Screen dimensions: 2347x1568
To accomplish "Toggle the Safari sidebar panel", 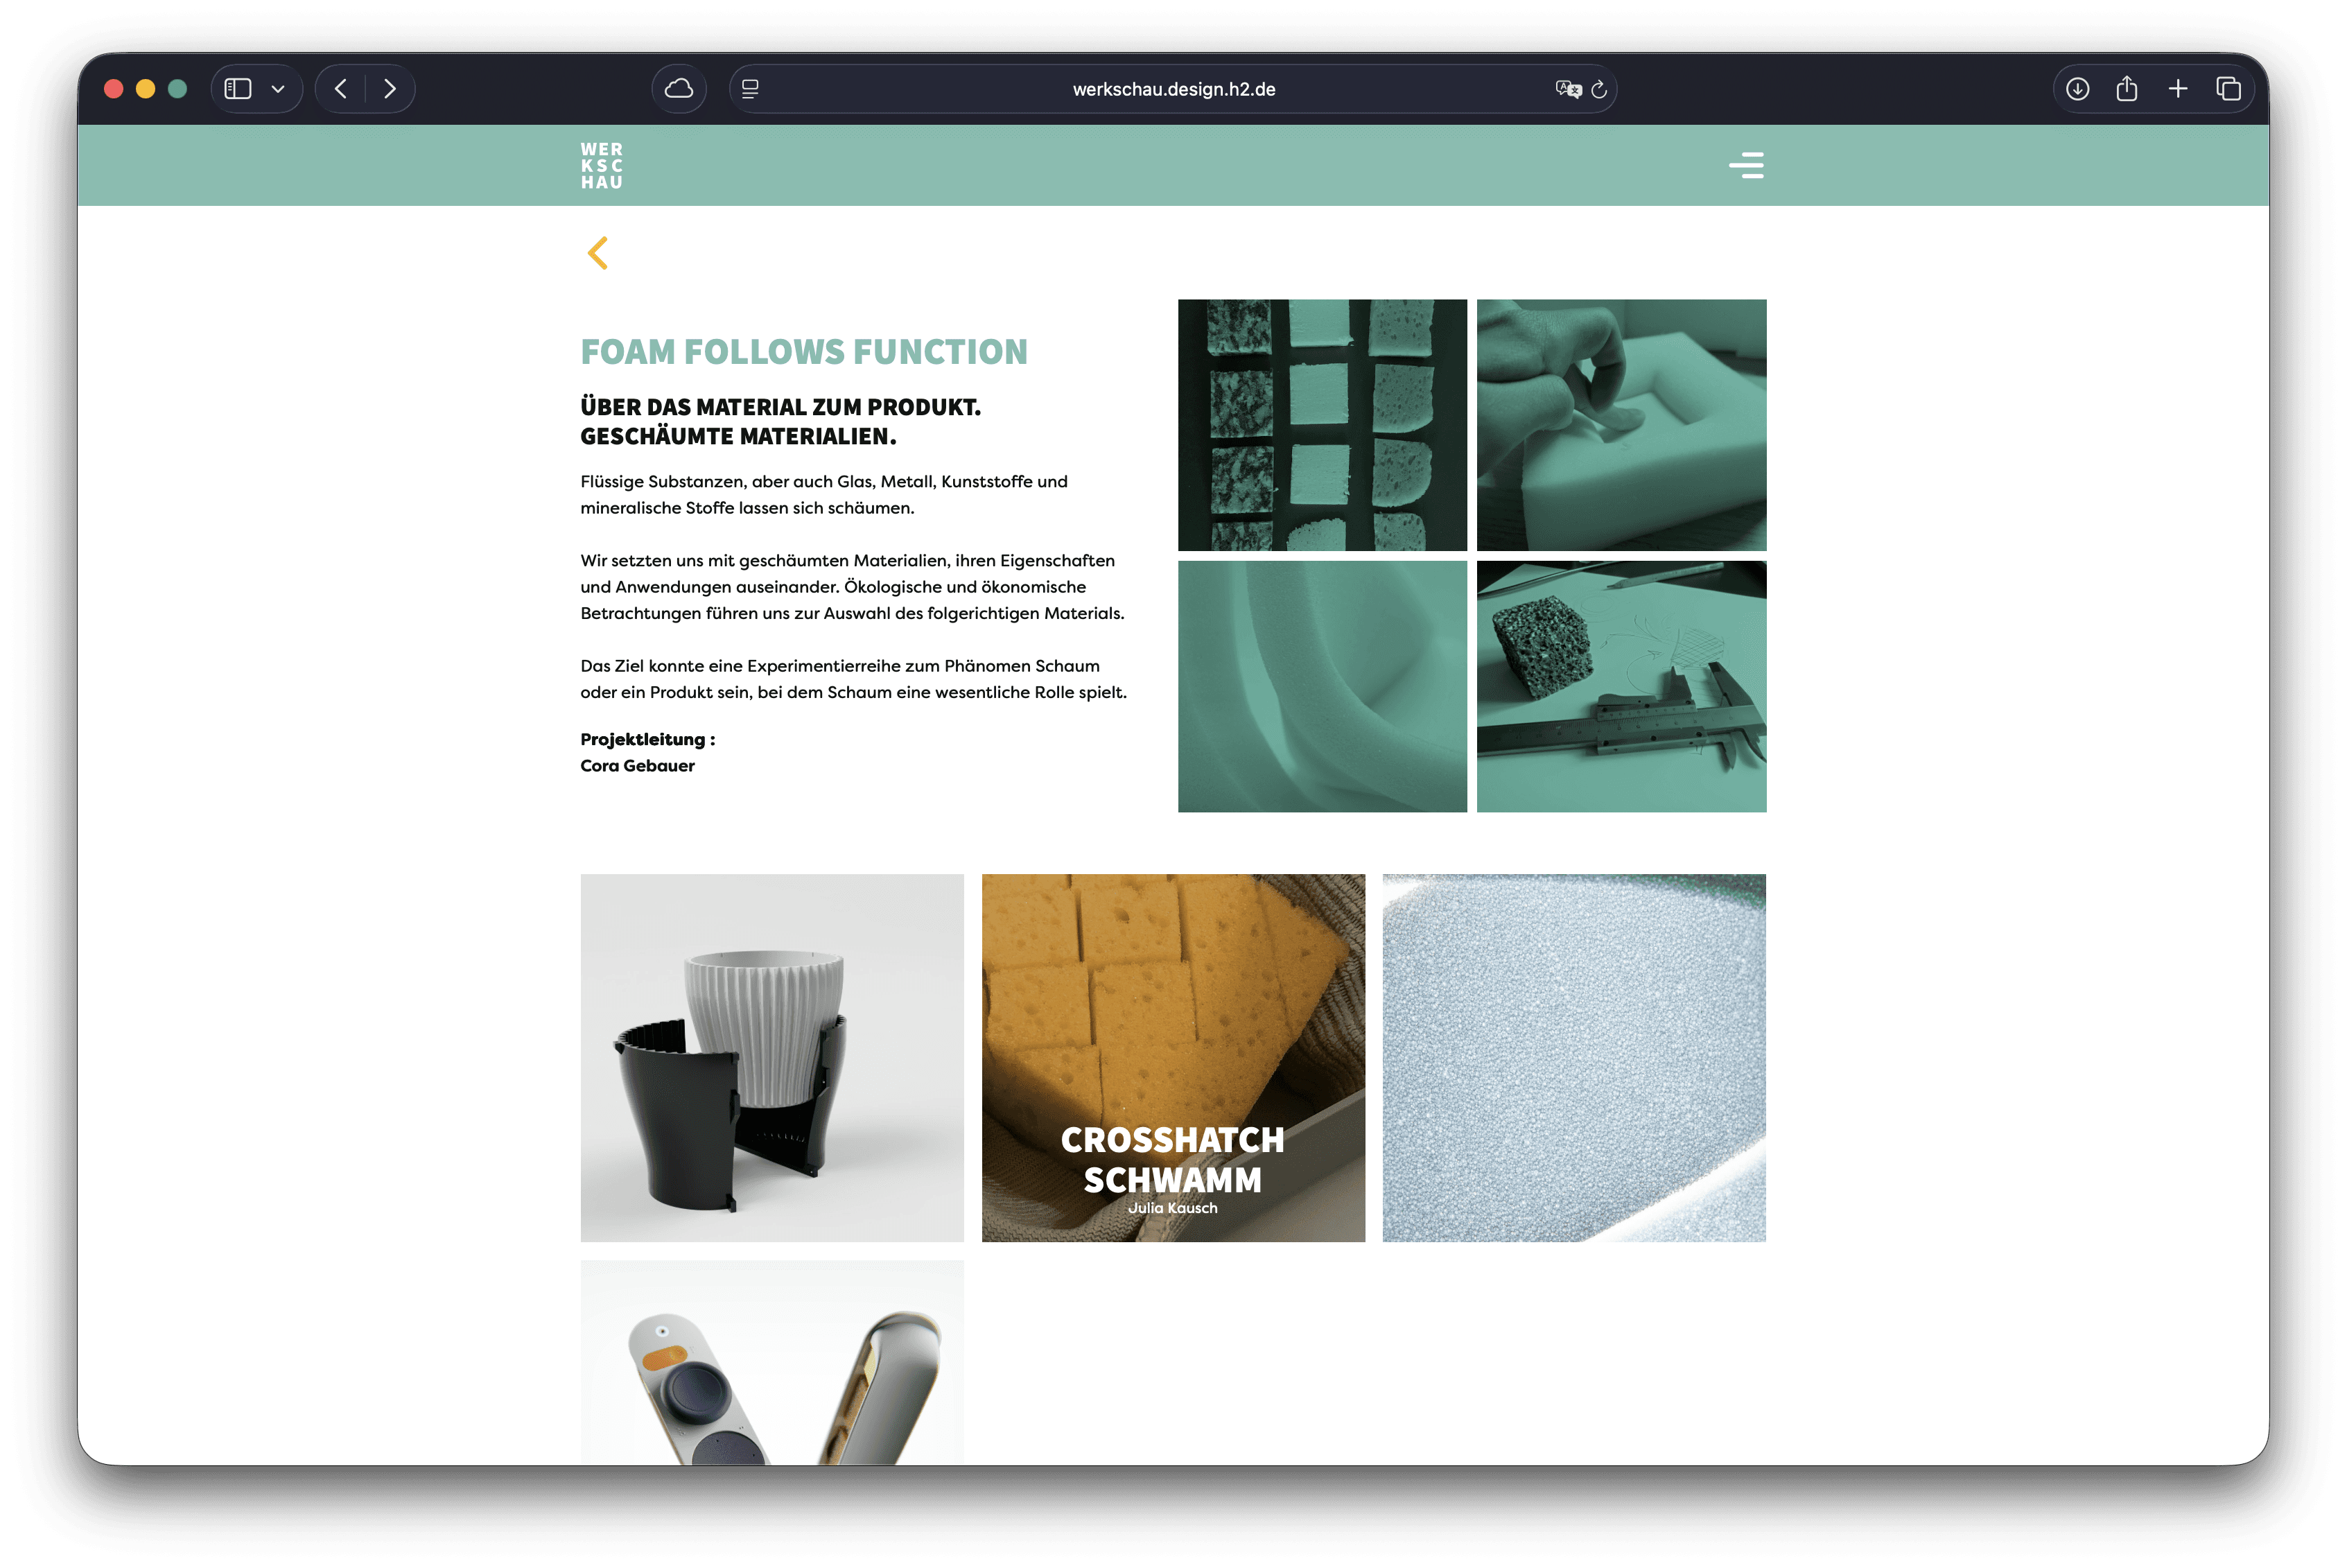I will pyautogui.click(x=237, y=89).
